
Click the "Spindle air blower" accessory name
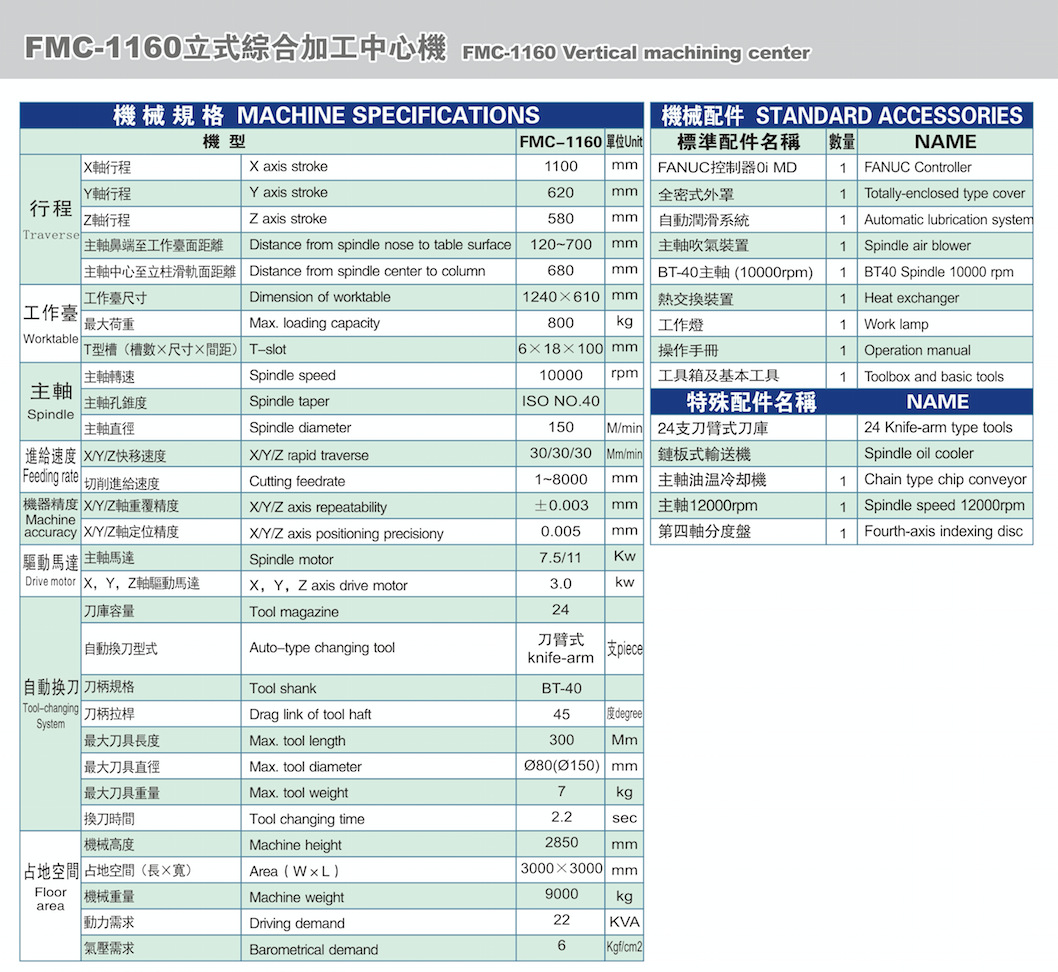918,246
